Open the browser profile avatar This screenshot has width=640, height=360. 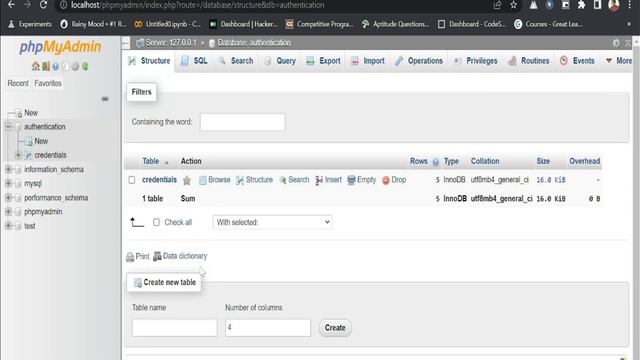[613, 5]
